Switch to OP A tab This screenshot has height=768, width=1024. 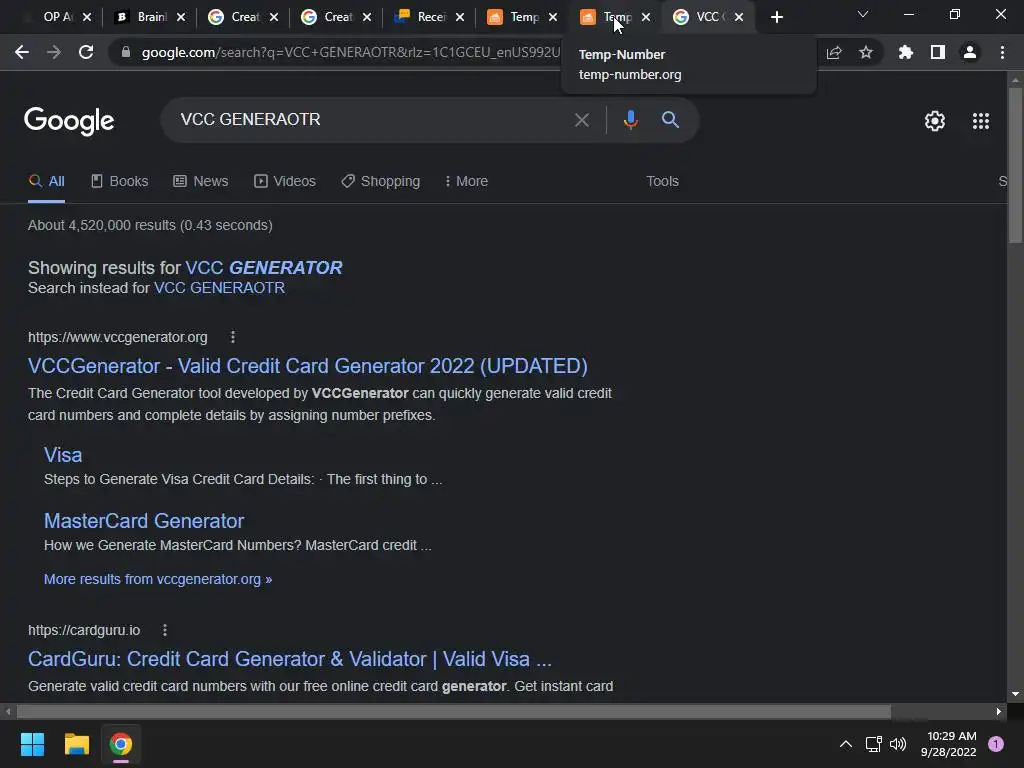coord(57,17)
